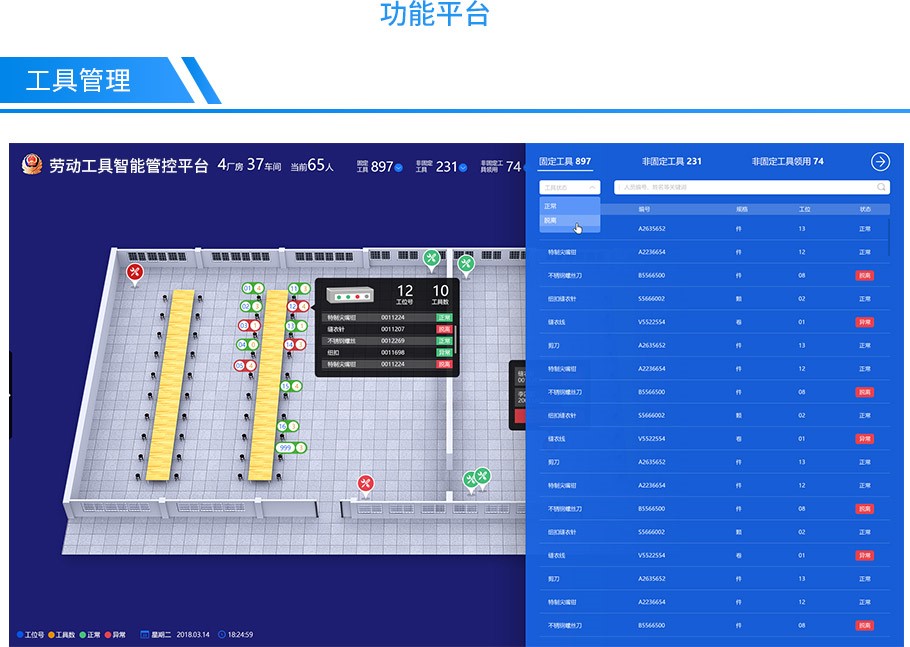Click the clock icon beside 18:24:59

tap(221, 634)
